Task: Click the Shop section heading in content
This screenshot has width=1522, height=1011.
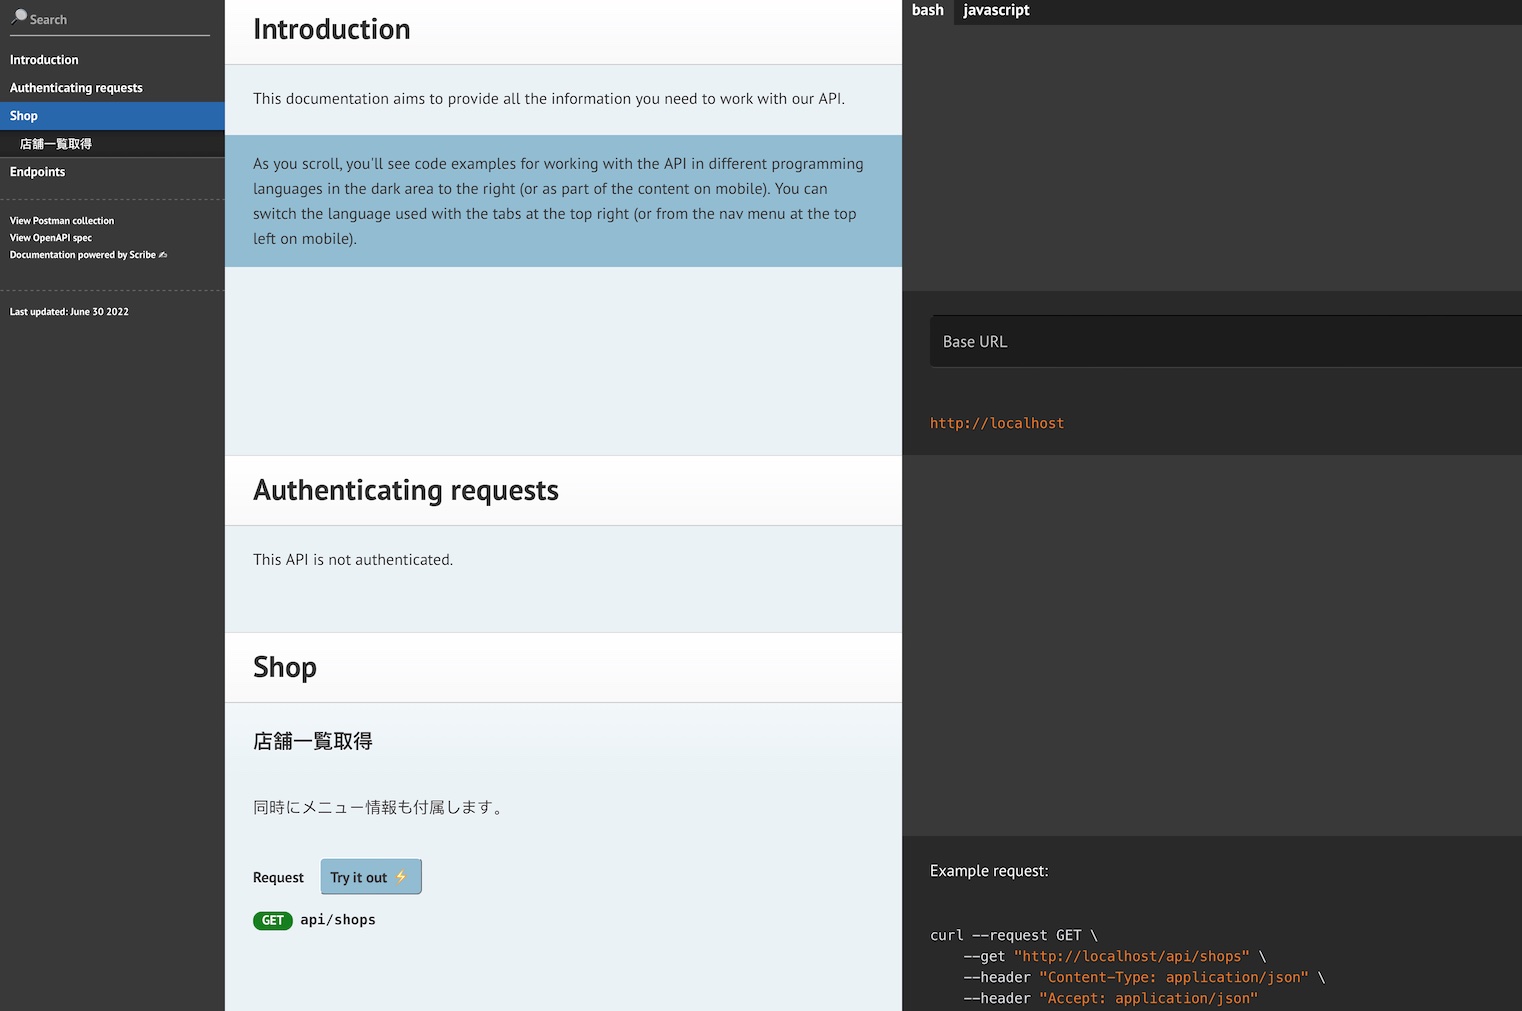Action: pos(285,667)
